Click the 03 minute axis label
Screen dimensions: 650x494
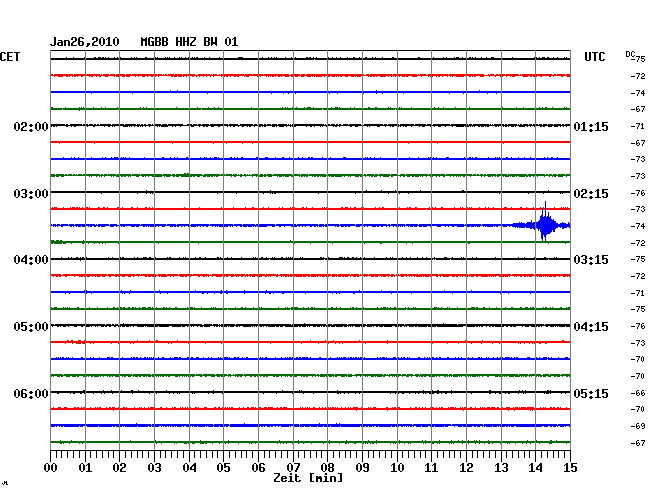[x=154, y=467]
